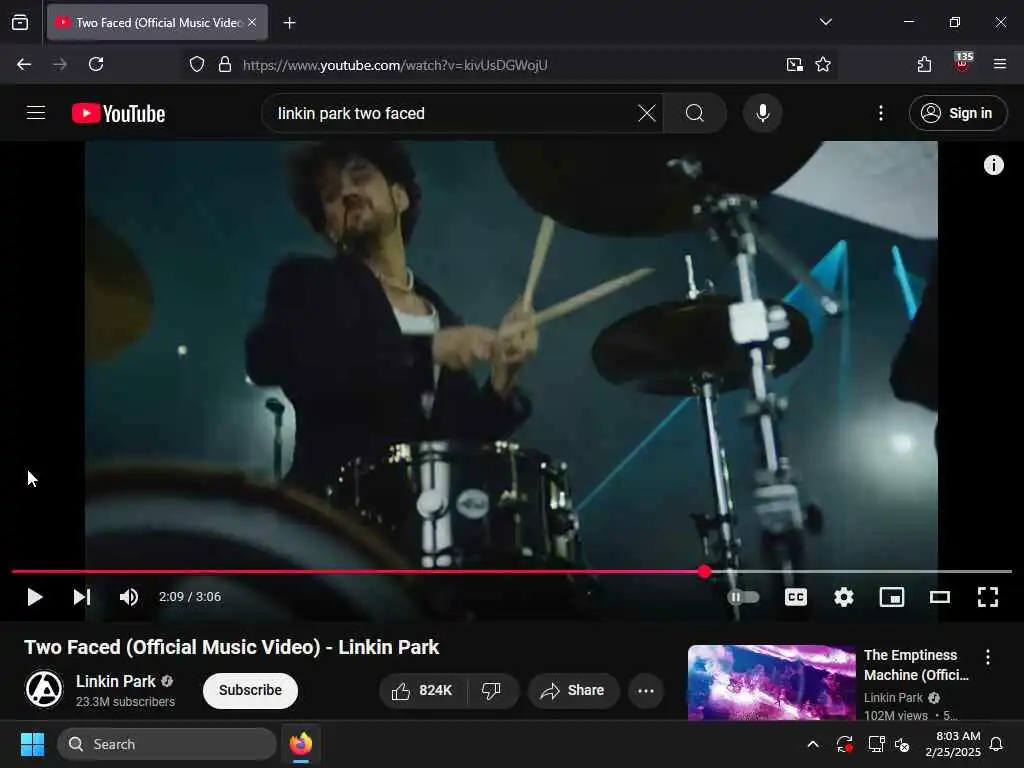Open the taskbar clock and date
This screenshot has width=1024, height=768.
pyautogui.click(x=953, y=744)
